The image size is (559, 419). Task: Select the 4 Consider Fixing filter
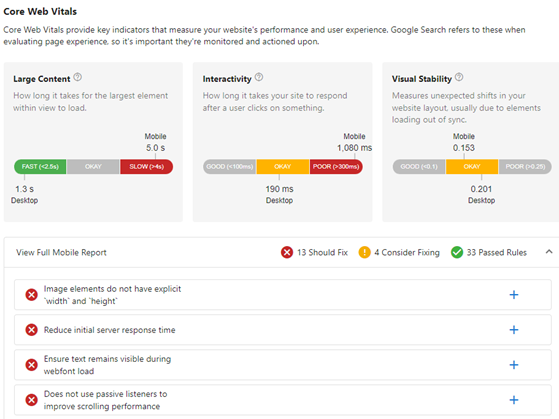coord(407,252)
